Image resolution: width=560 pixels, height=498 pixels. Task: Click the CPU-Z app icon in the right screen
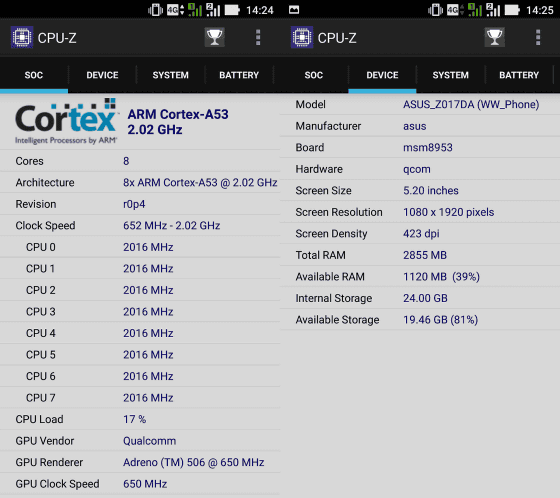point(302,37)
